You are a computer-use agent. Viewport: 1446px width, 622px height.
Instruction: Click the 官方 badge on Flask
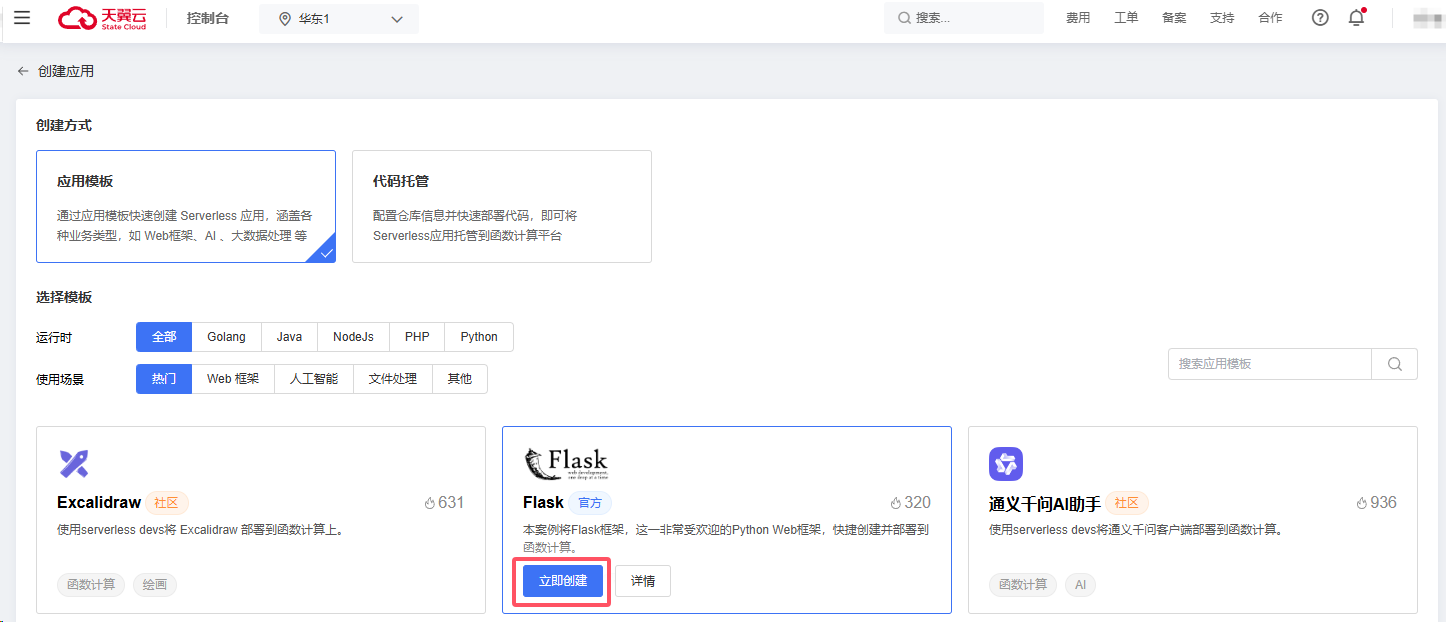(591, 503)
